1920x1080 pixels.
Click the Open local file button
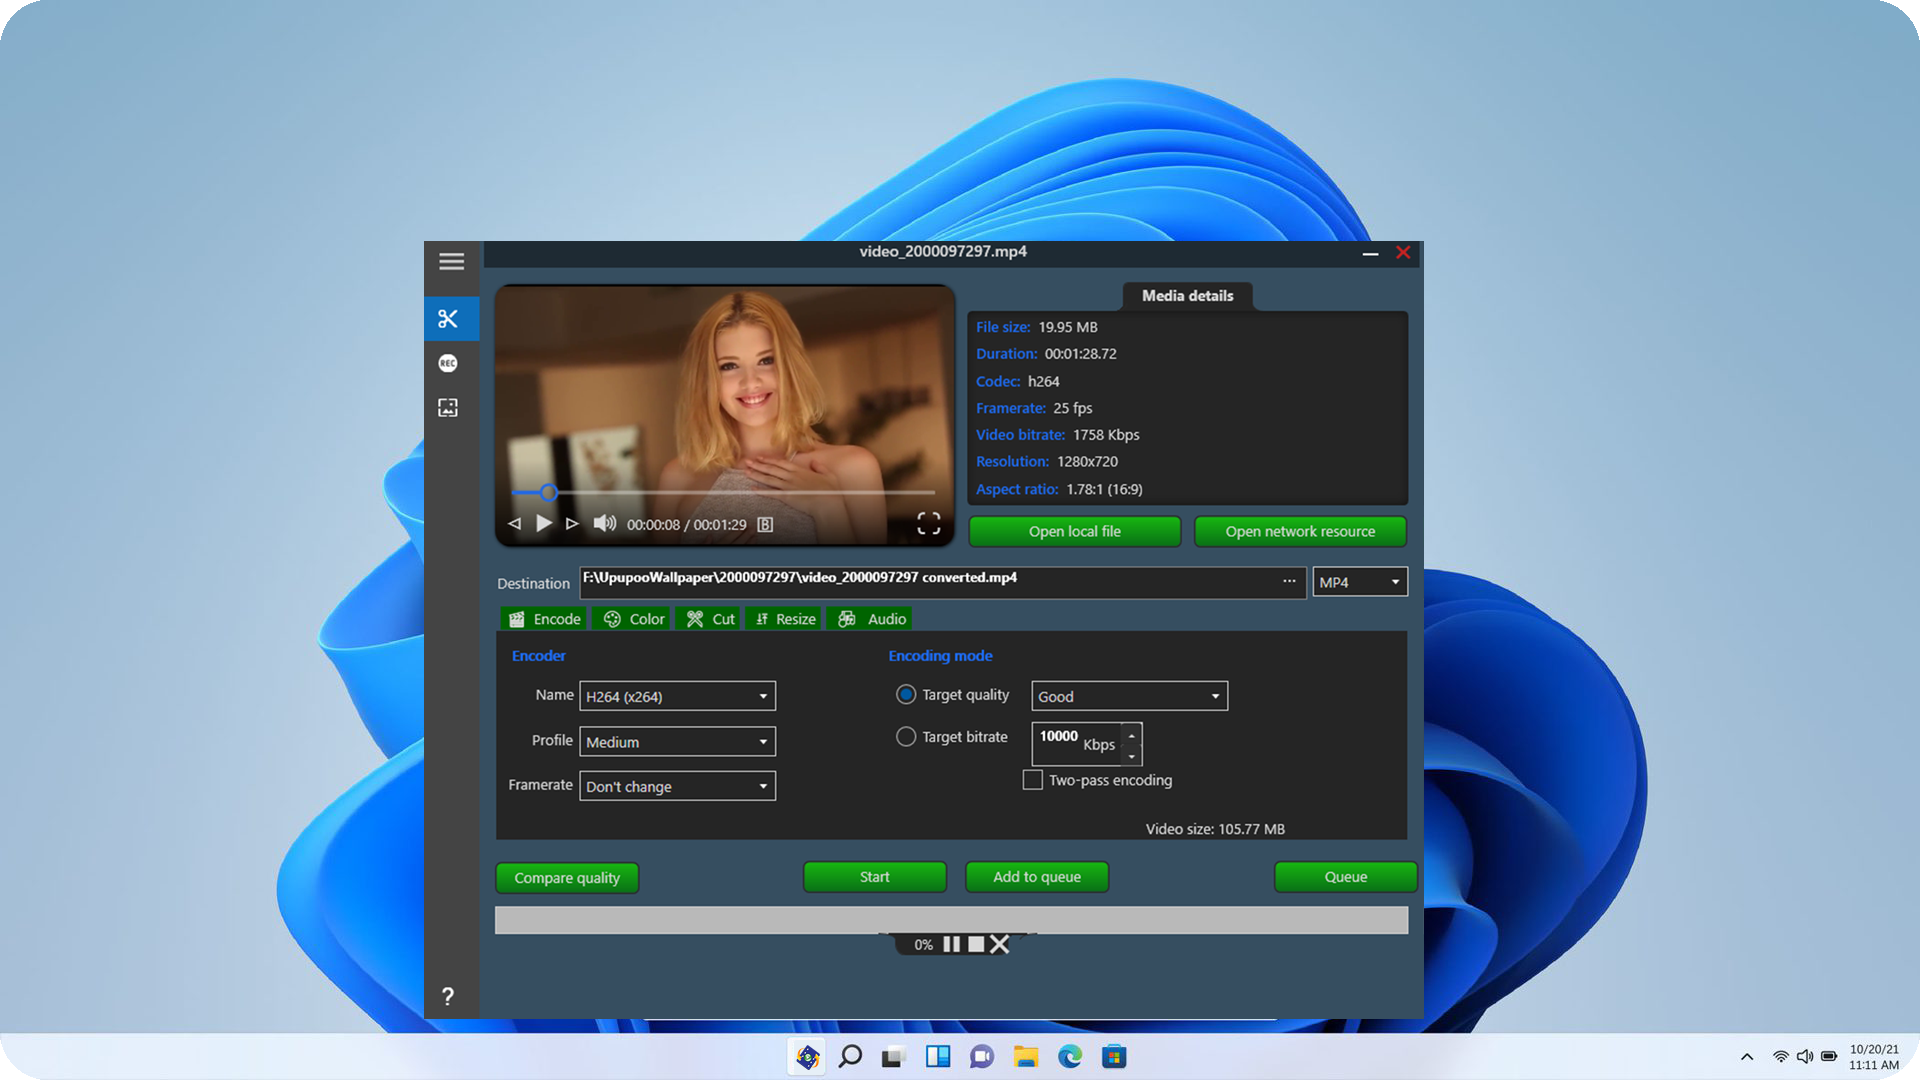click(1074, 532)
